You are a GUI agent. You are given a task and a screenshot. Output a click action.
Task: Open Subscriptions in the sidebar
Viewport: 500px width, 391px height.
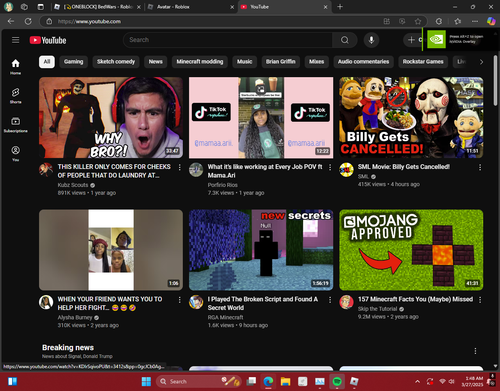click(15, 125)
